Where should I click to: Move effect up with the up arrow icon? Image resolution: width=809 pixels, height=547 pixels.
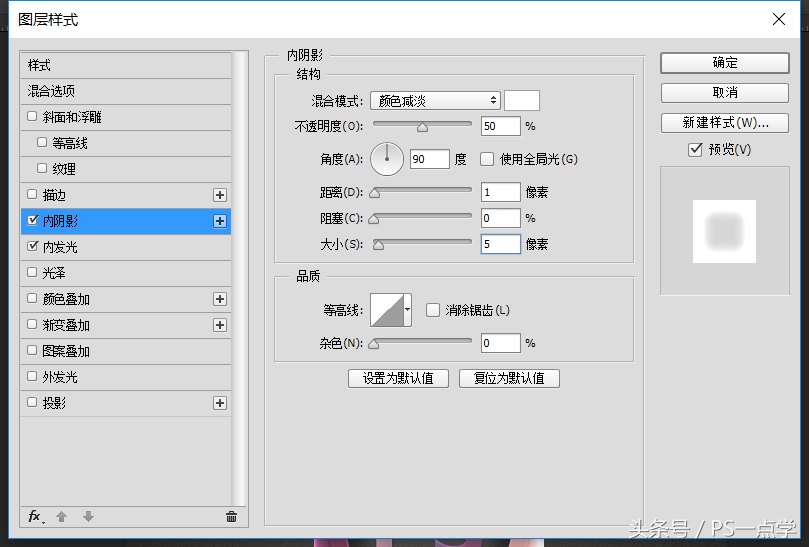[61, 517]
